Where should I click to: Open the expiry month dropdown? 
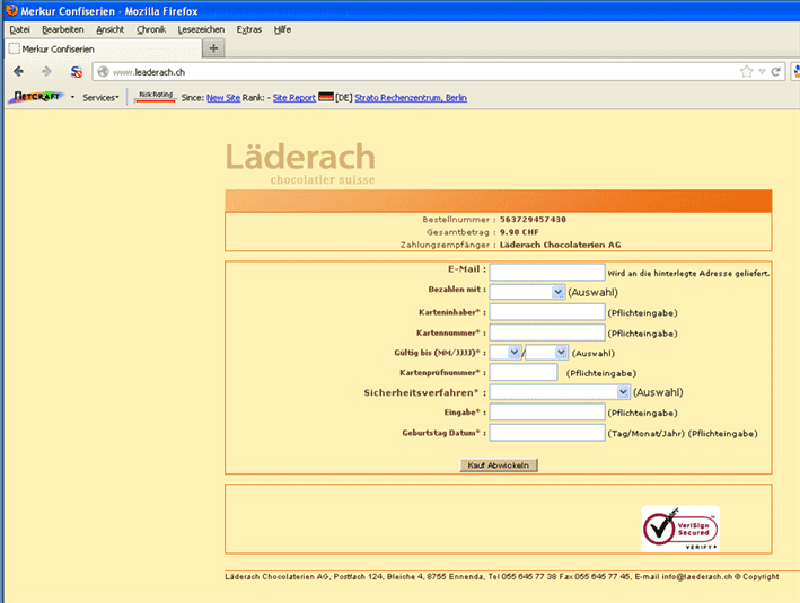pyautogui.click(x=505, y=353)
